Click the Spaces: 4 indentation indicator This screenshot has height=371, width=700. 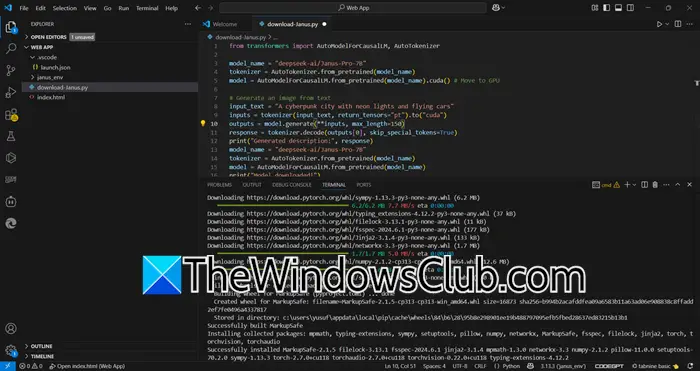[434, 366]
